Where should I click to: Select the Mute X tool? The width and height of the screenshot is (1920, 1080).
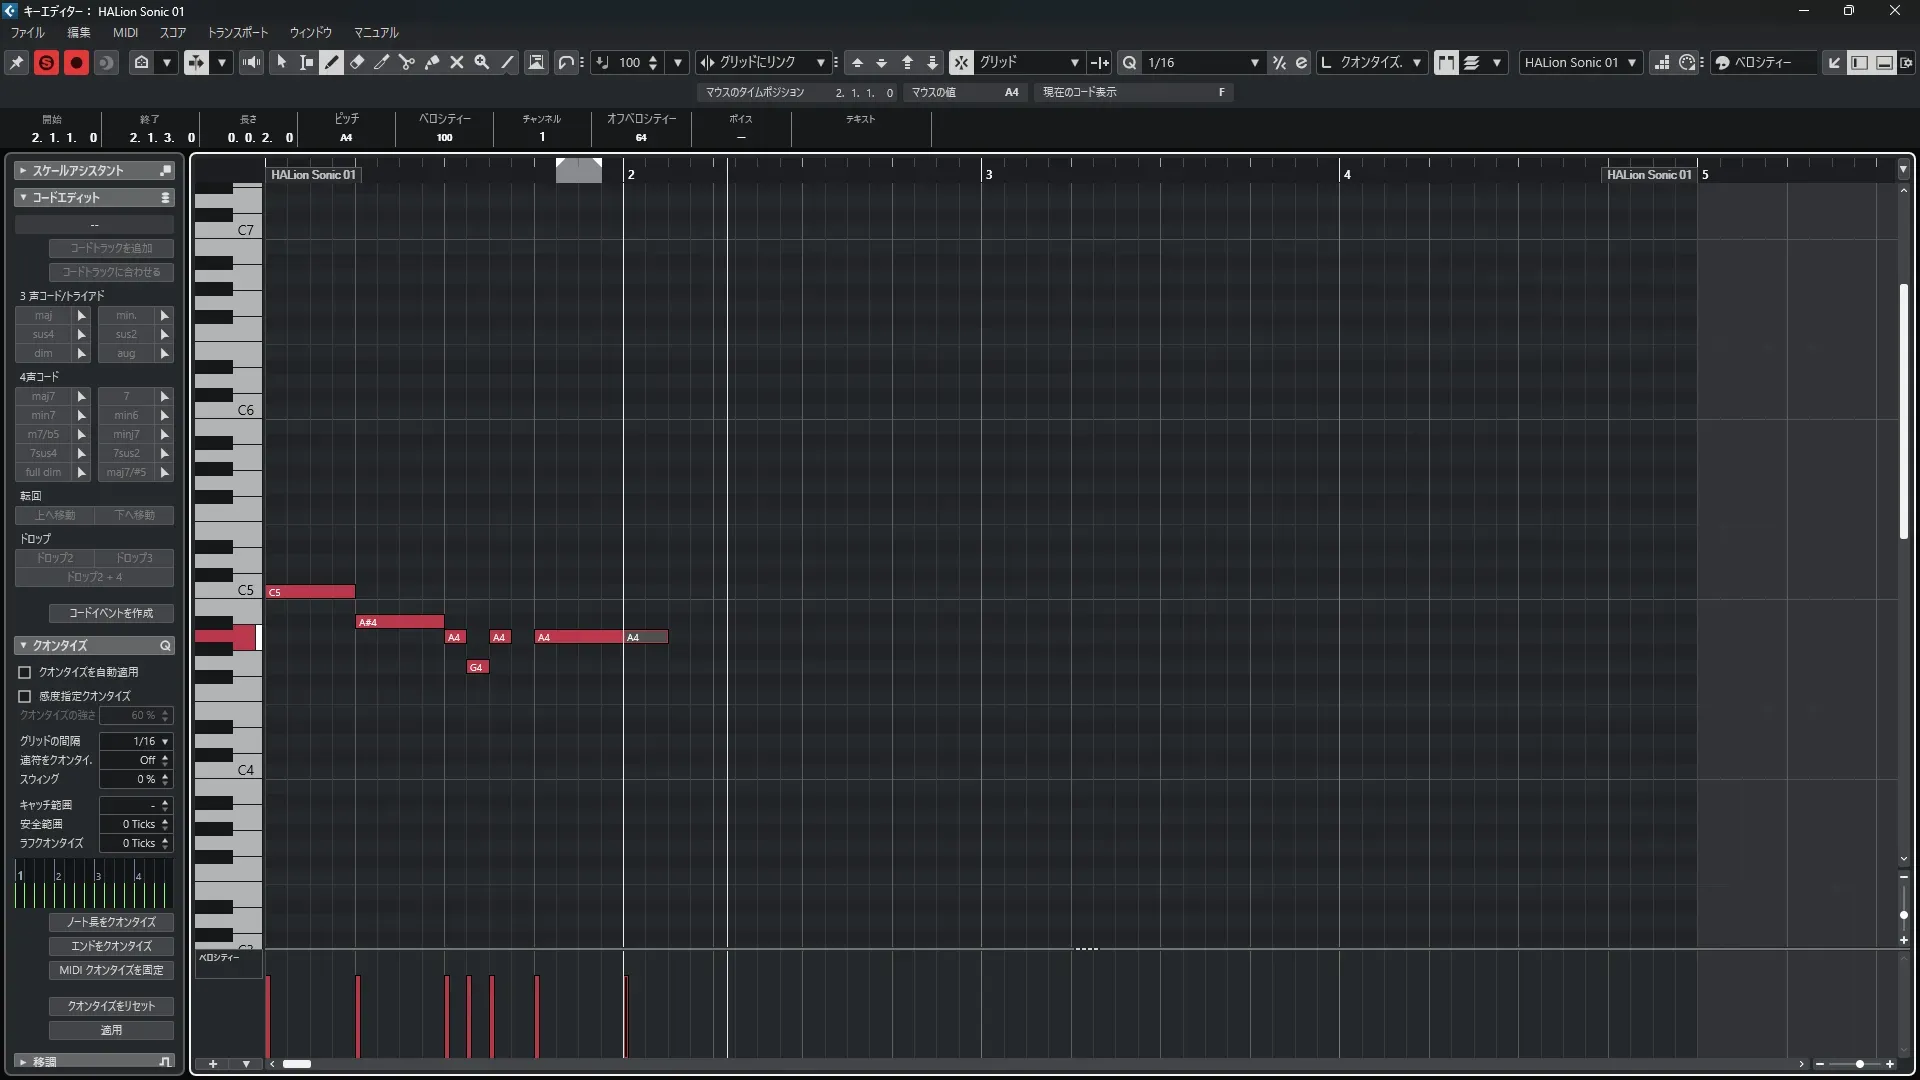457,62
